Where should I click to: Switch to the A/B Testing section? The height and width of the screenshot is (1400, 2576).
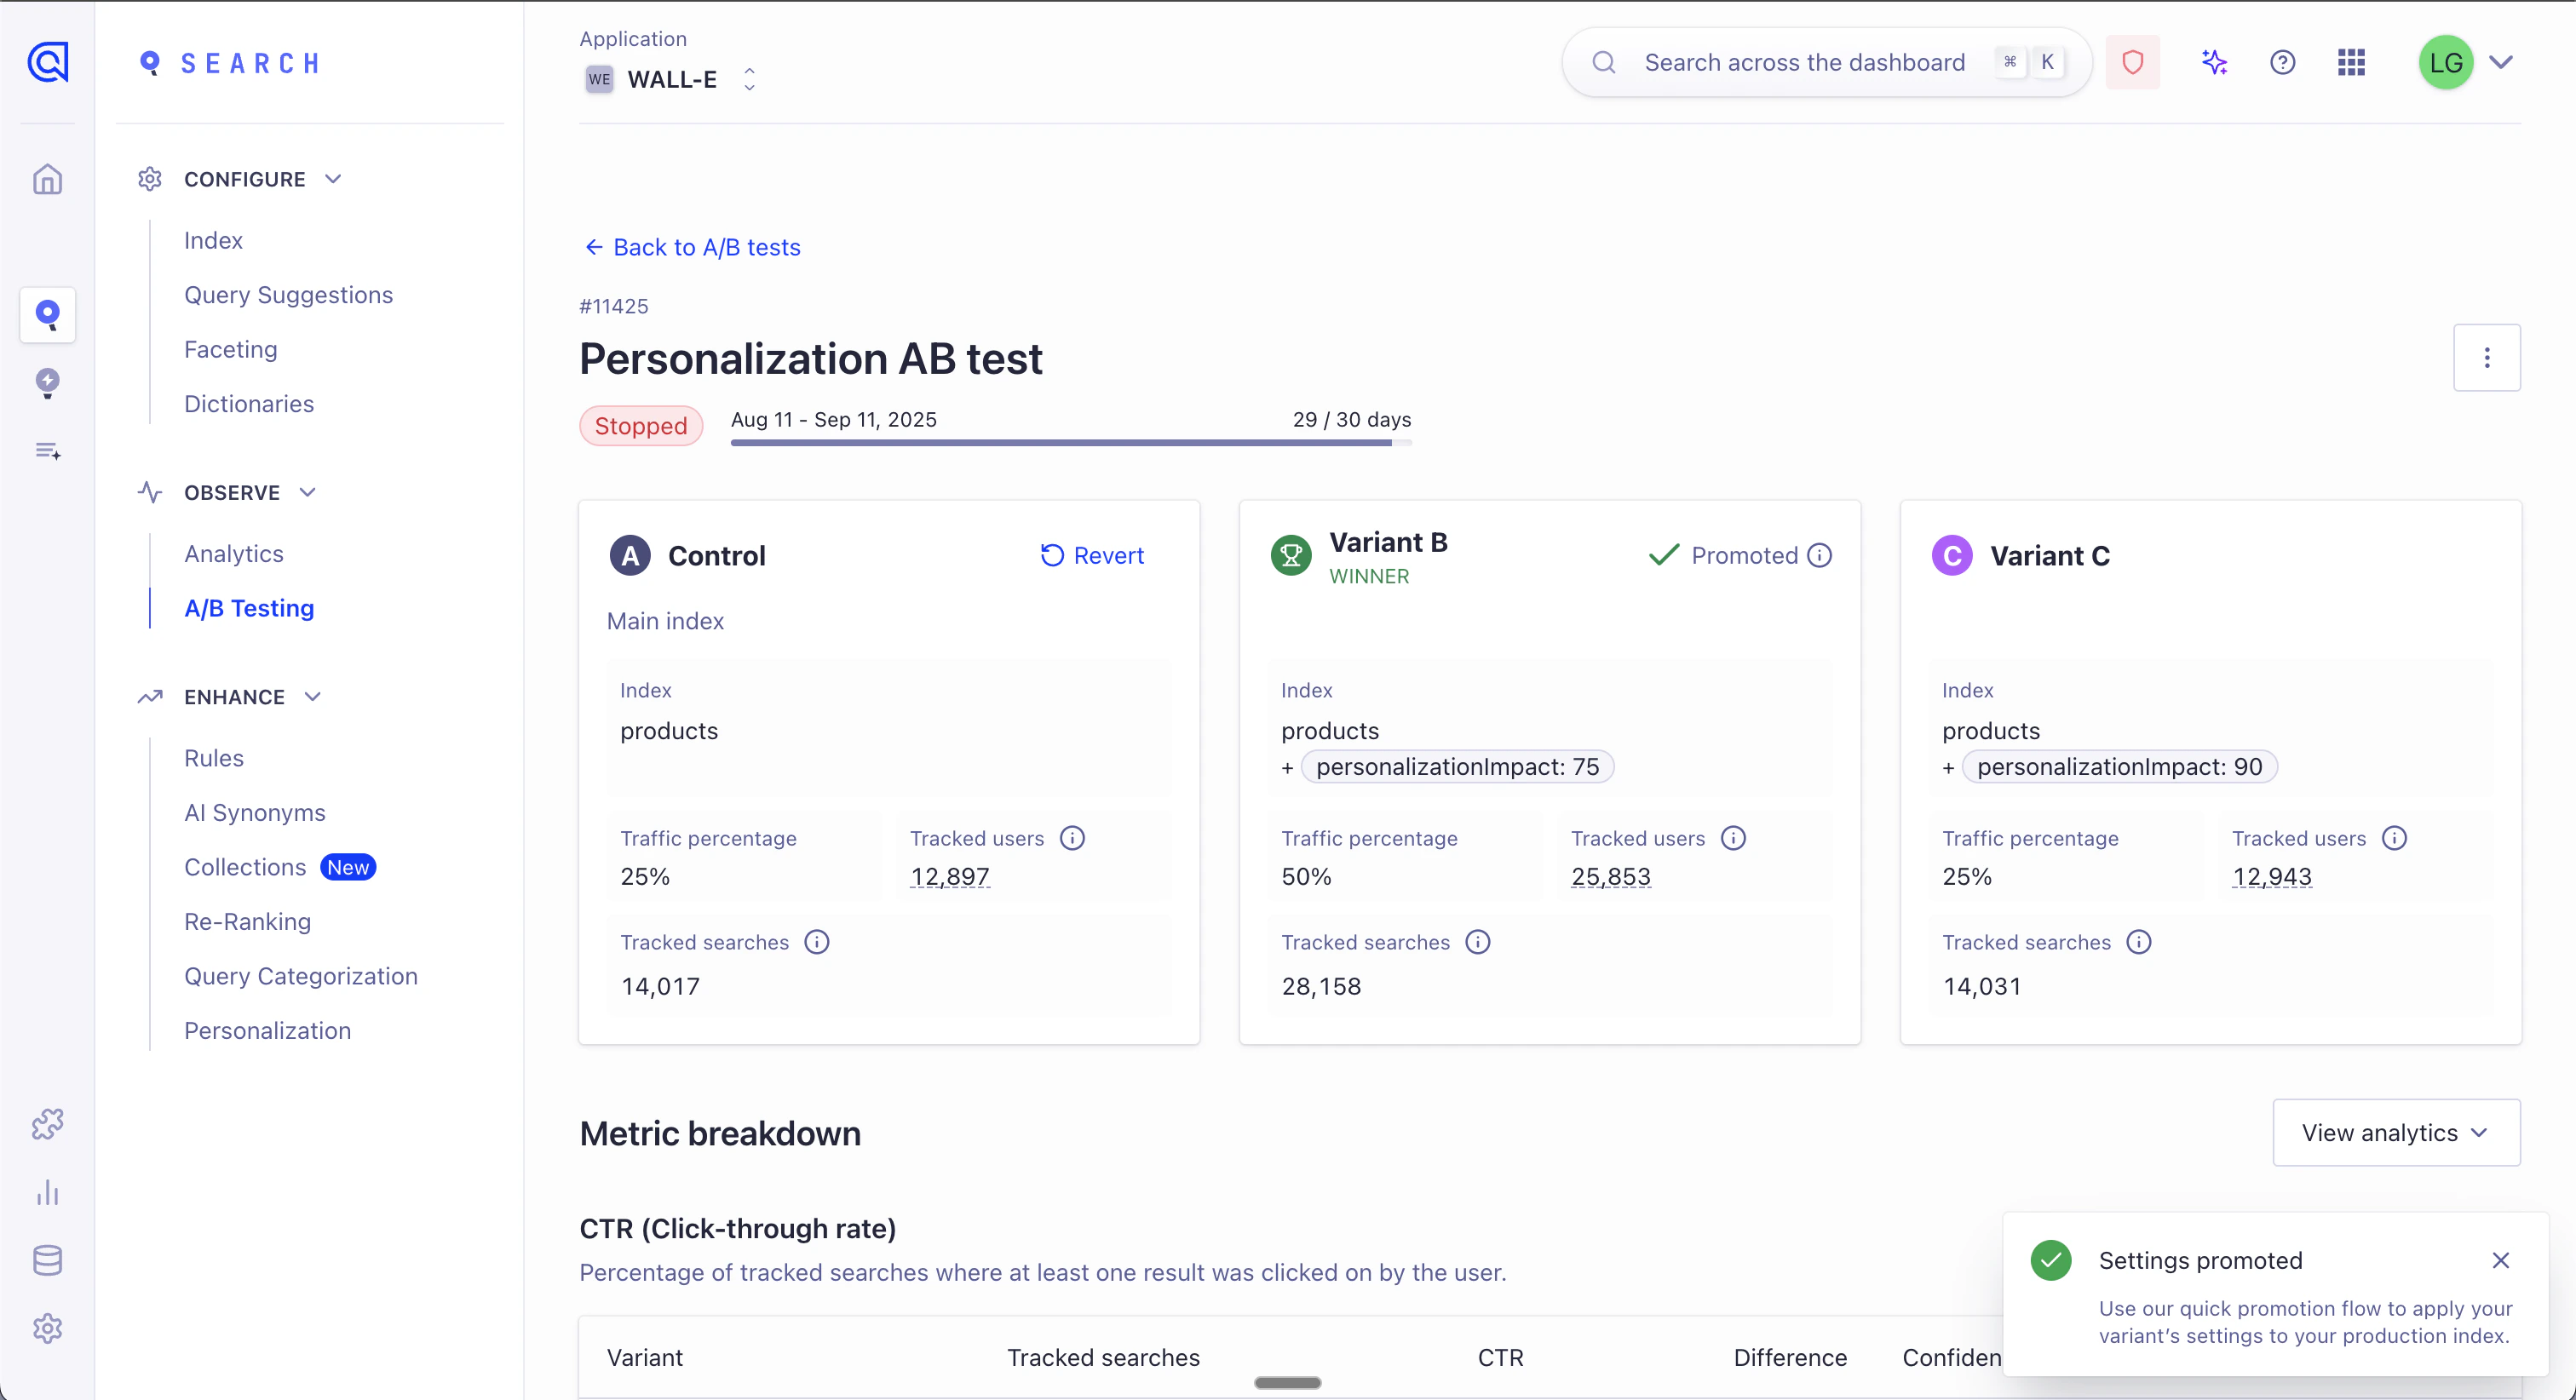[249, 608]
